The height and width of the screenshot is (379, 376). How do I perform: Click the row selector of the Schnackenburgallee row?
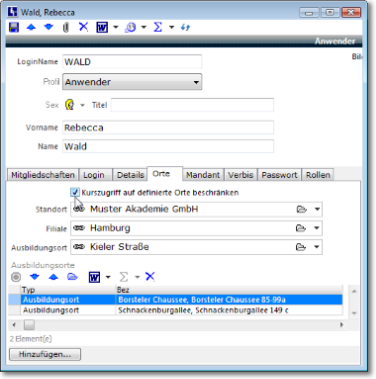point(15,310)
